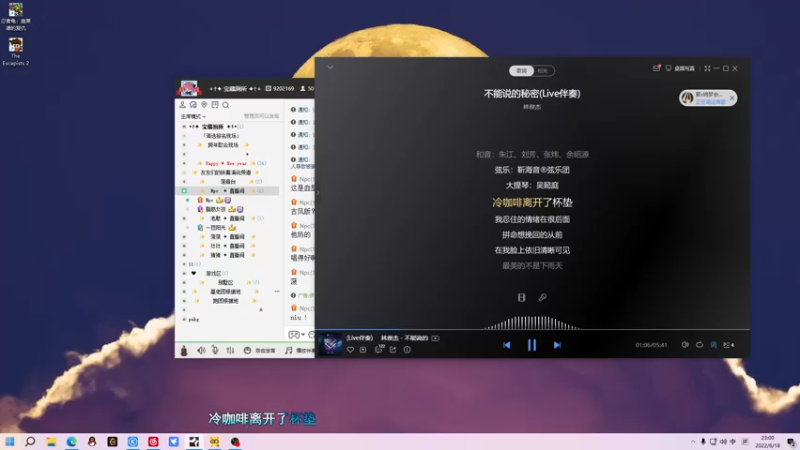Viewport: 800px width, 450px height.
Task: Open the audio mixer settings icon
Action: point(231,351)
